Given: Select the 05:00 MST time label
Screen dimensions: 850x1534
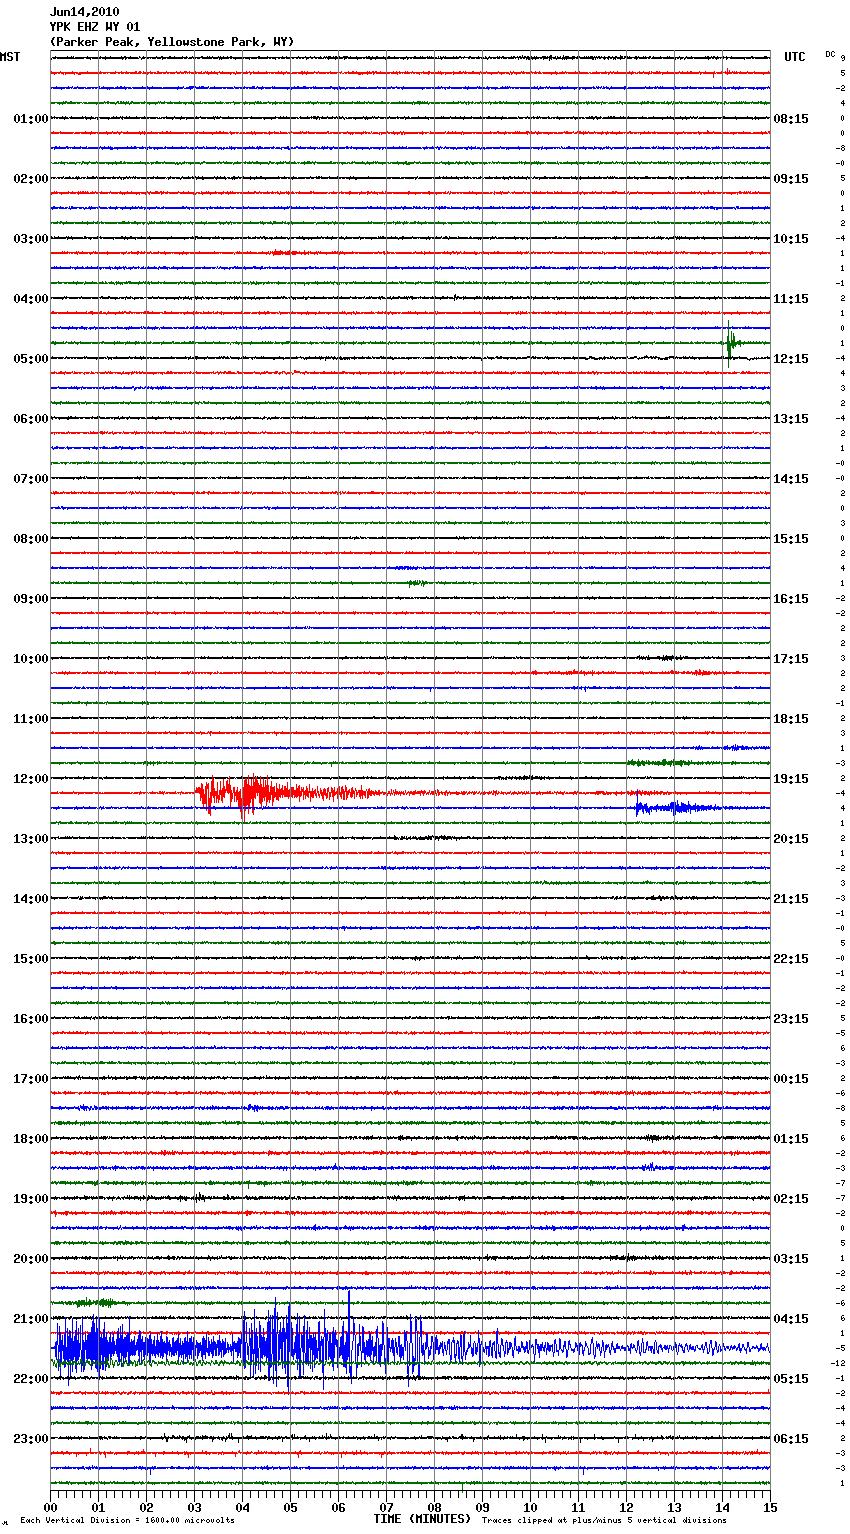Looking at the screenshot, I should (31, 359).
